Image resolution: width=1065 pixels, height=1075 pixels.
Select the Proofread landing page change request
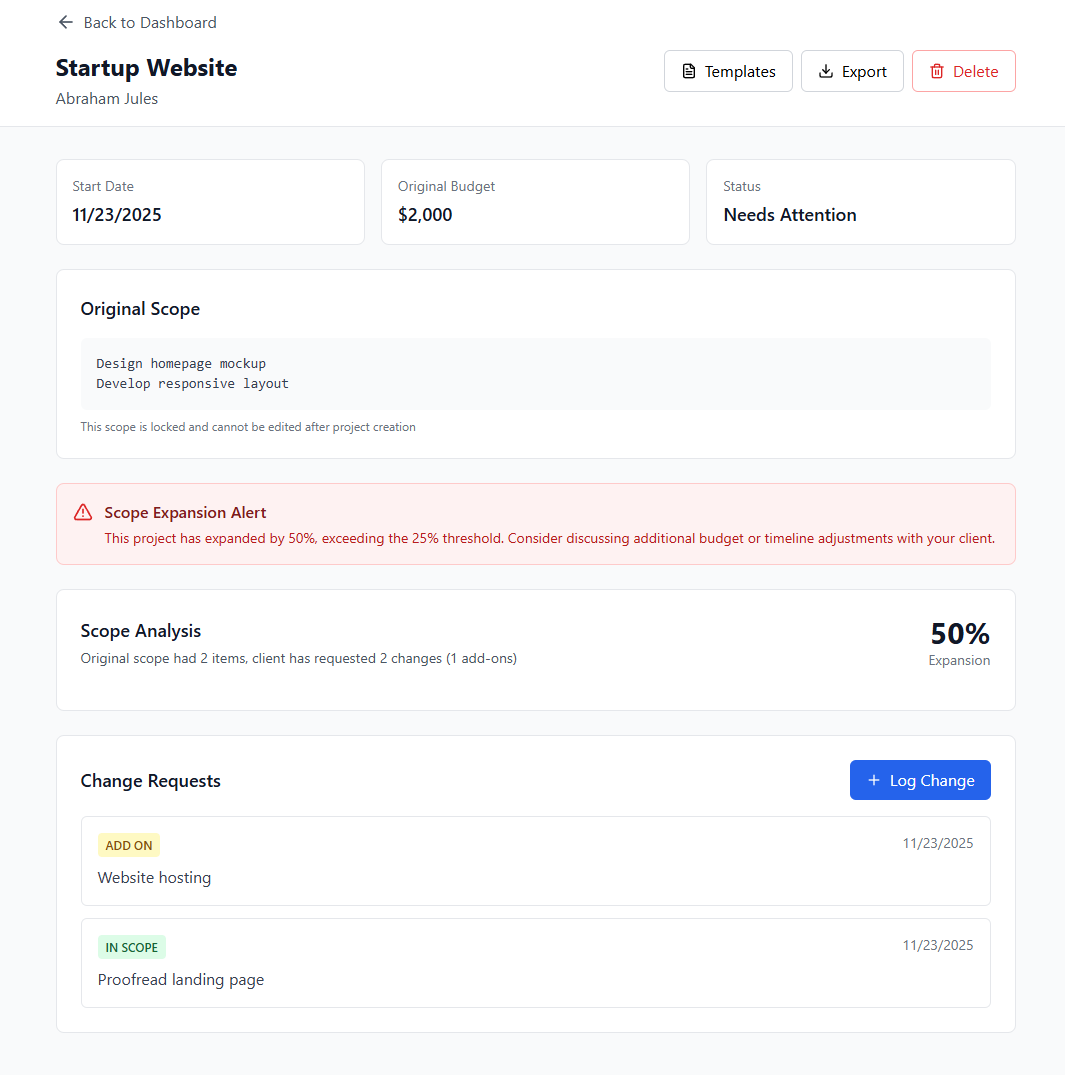point(535,963)
